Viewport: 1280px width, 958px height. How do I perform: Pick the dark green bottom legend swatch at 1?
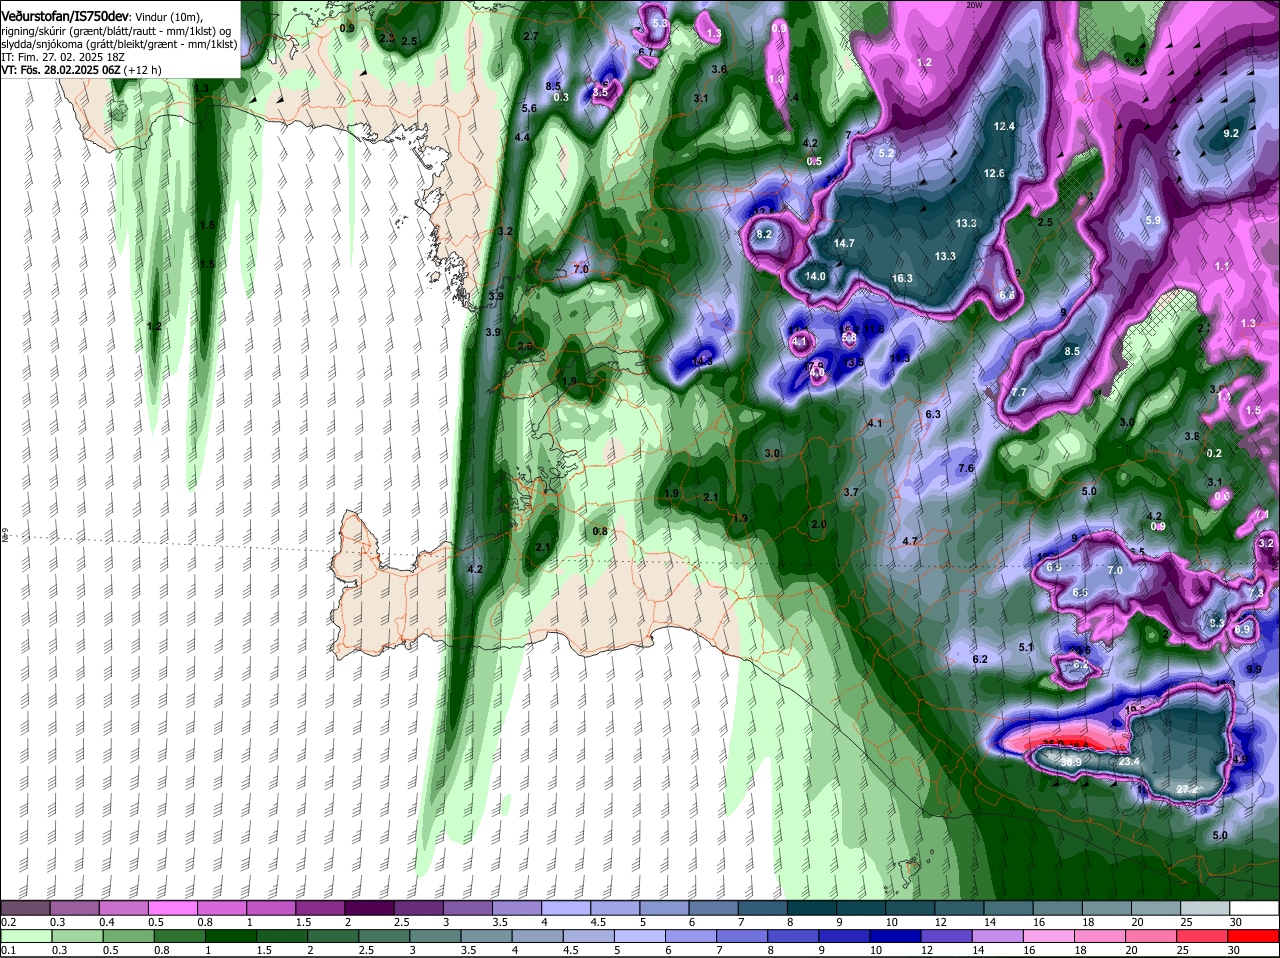(230, 936)
